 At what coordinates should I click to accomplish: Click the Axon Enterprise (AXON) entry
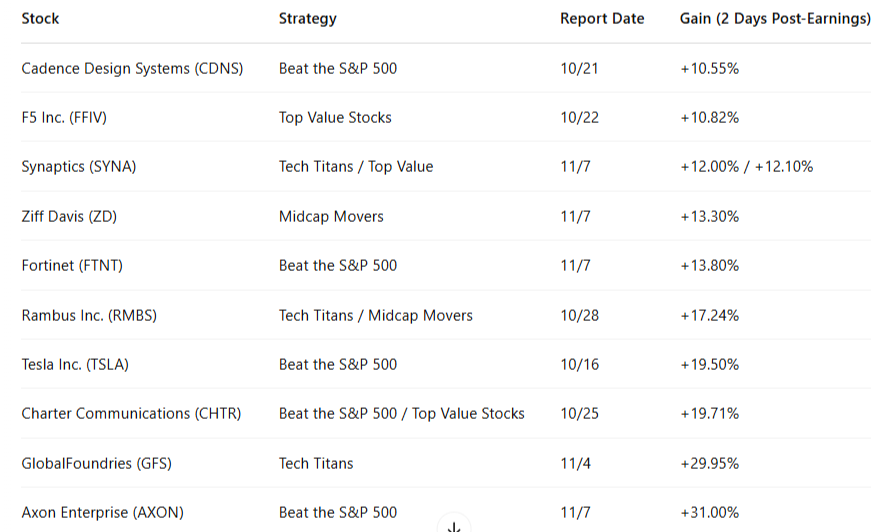pos(102,513)
